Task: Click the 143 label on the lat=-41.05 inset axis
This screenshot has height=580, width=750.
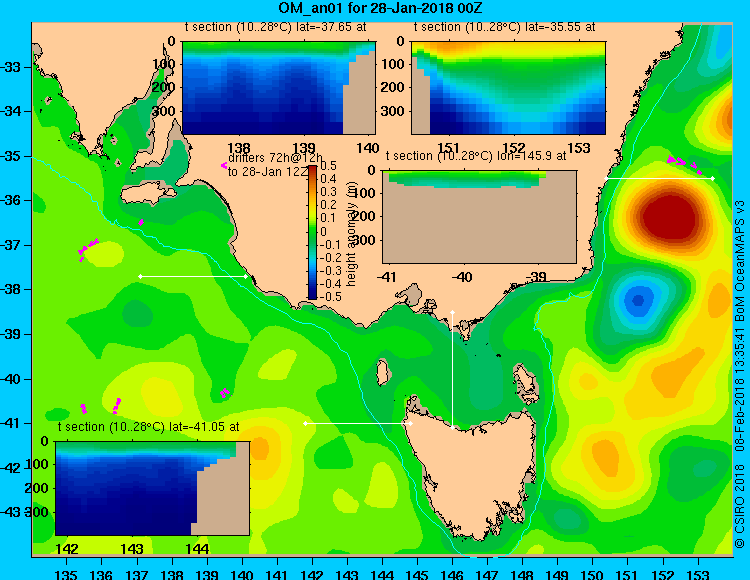Action: click(132, 548)
